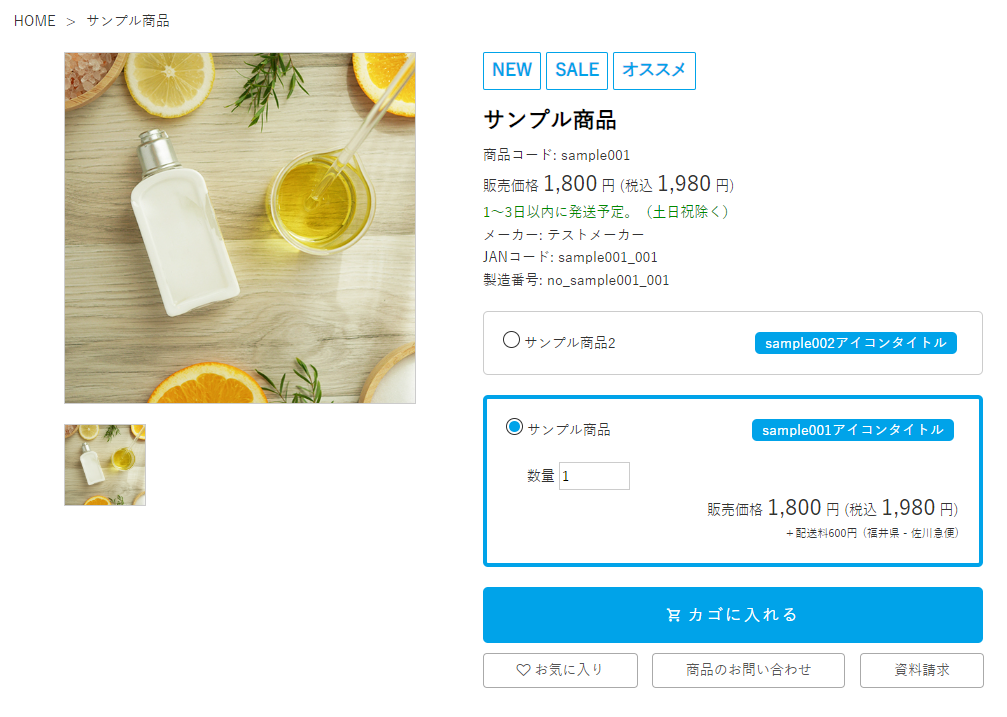Click the sample001アイコンタイトル label
Image resolution: width=1007 pixels, height=717 pixels.
point(852,430)
